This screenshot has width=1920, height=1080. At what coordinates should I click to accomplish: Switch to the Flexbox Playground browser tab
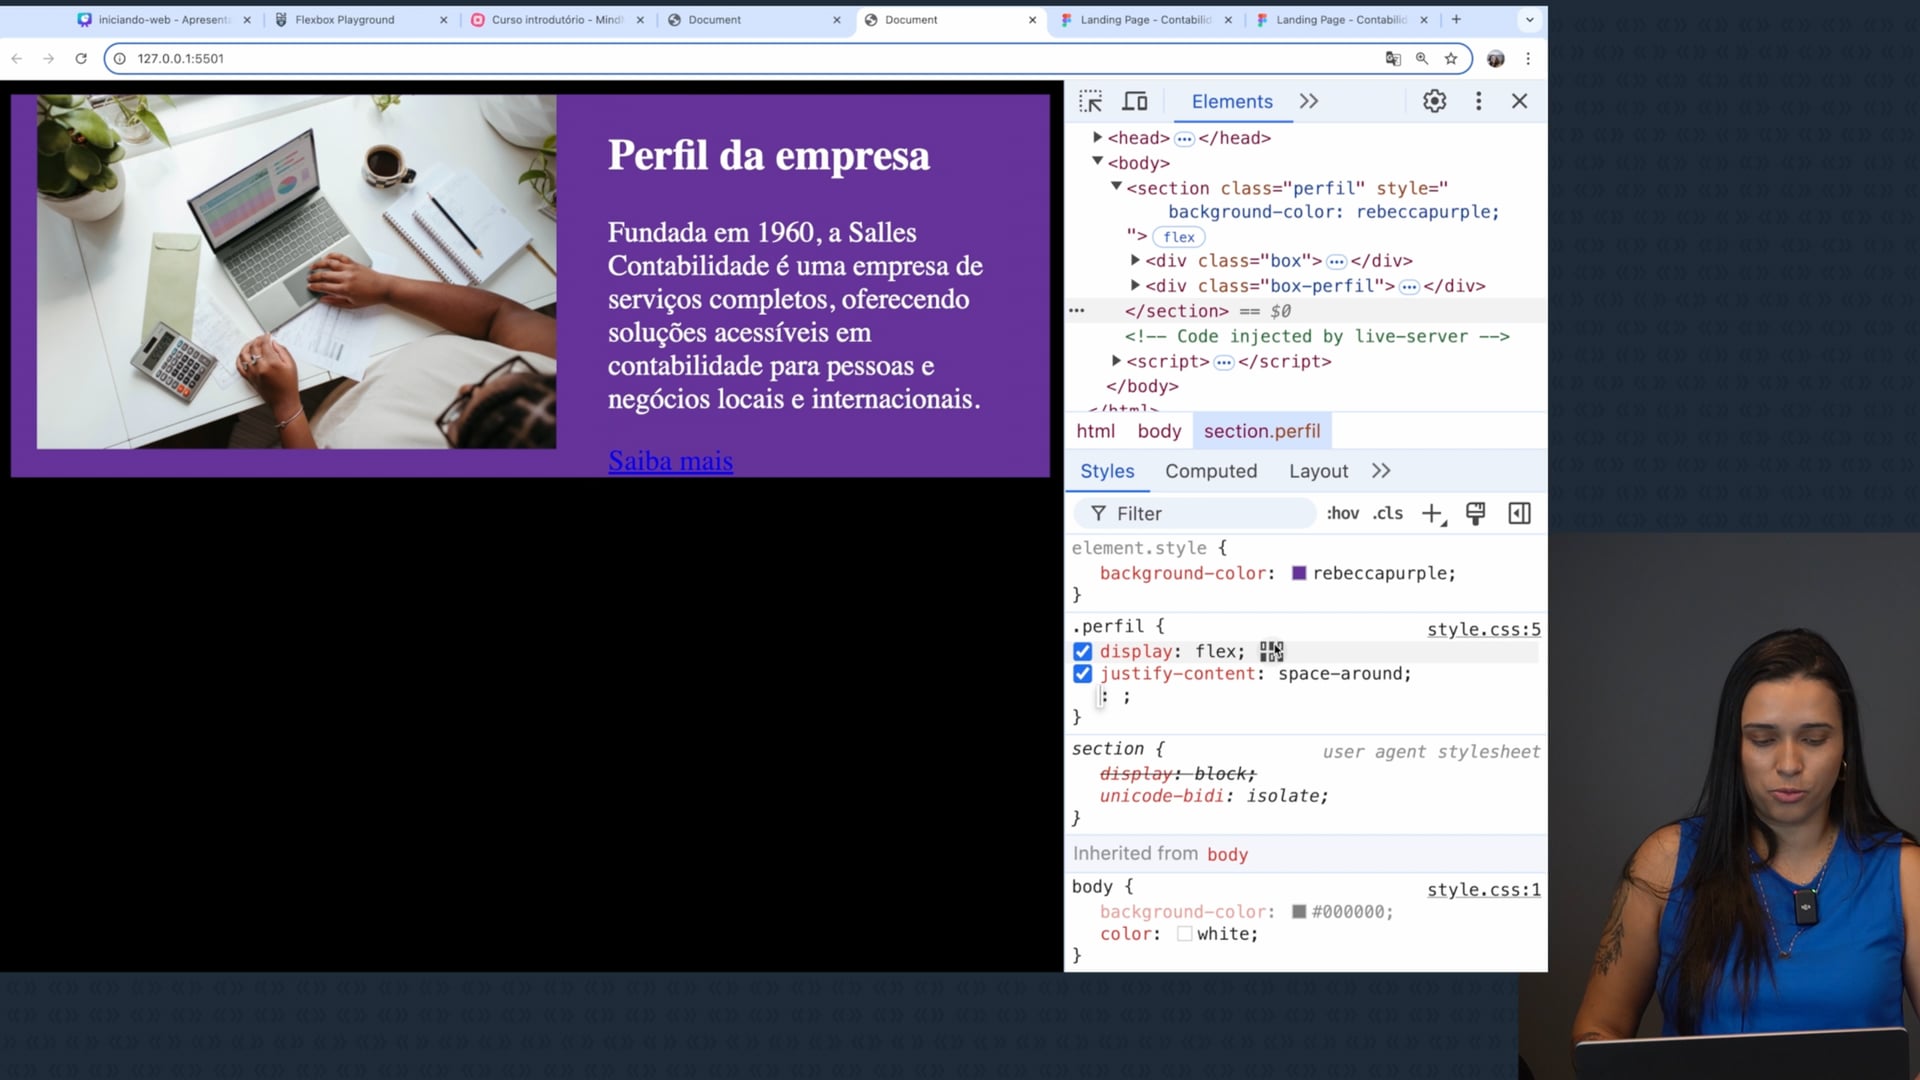[x=345, y=20]
